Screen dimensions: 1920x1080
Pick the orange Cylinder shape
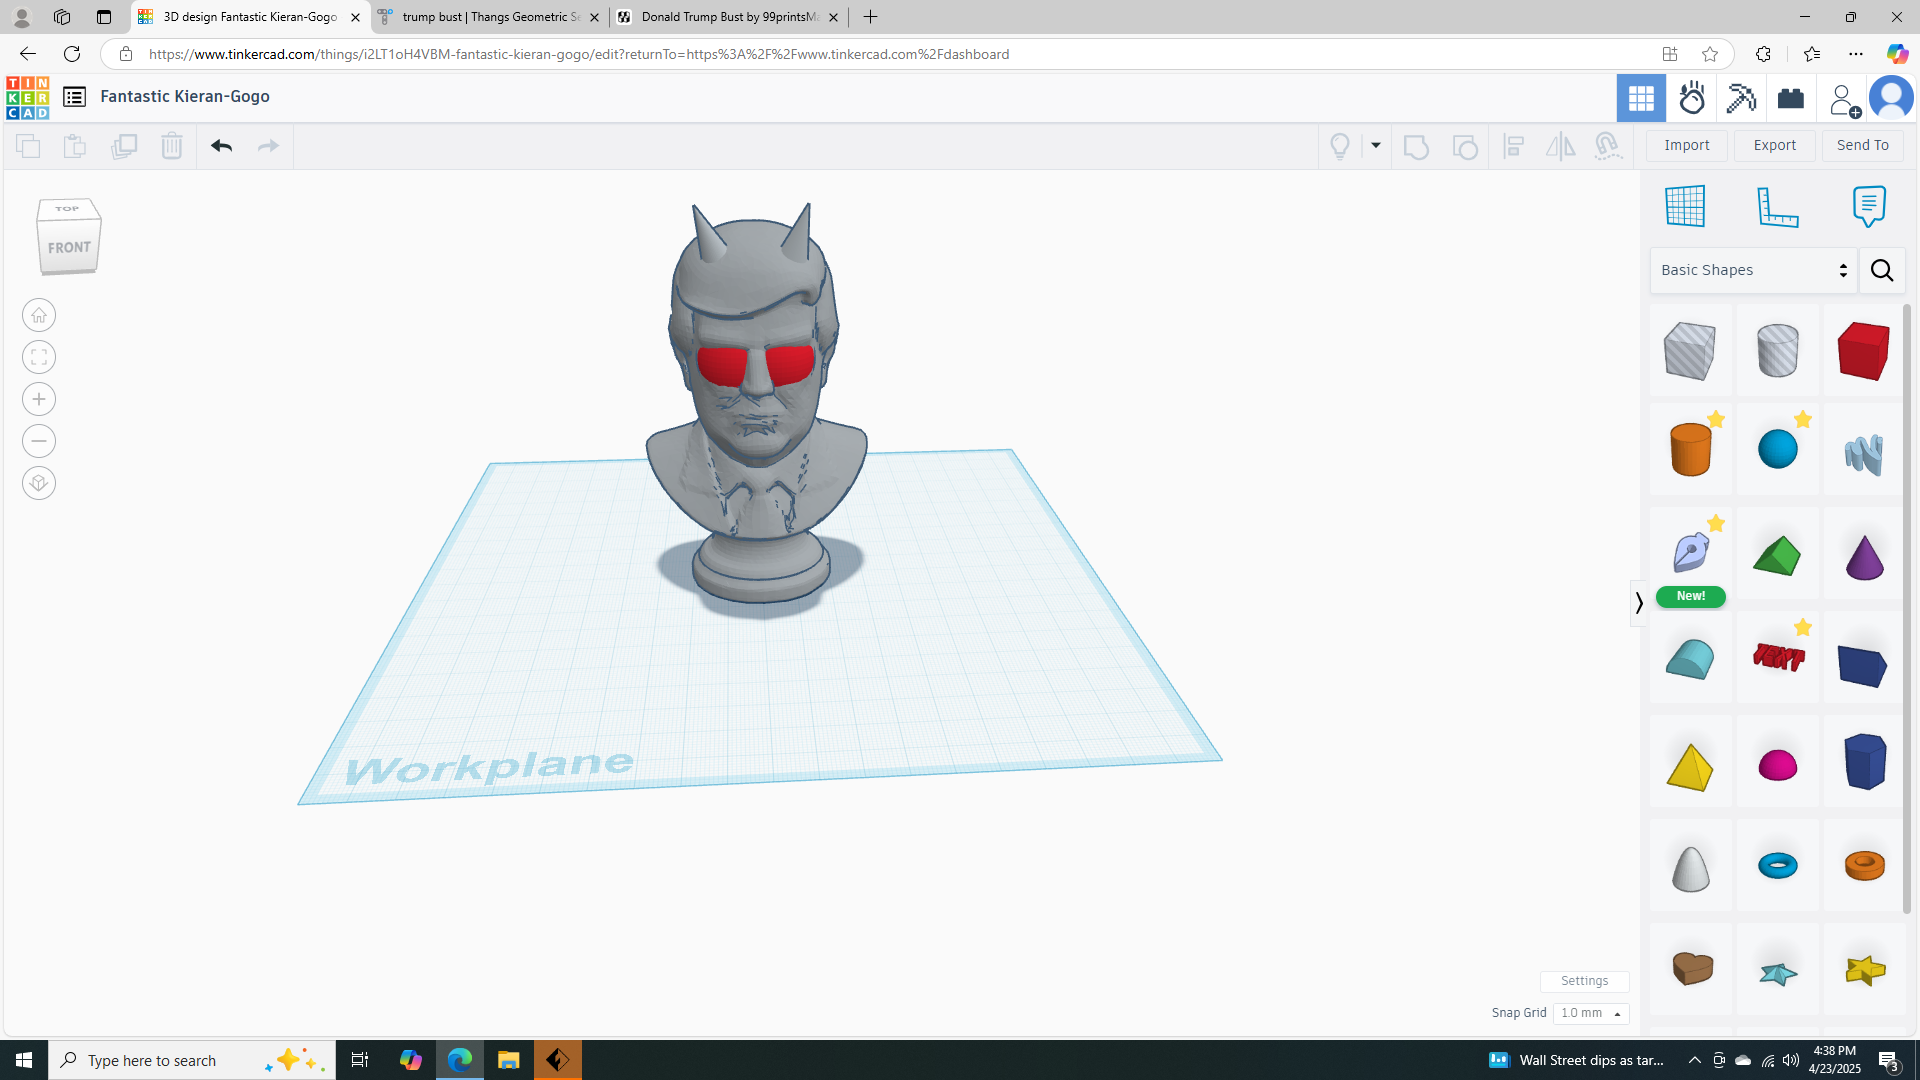[1690, 449]
